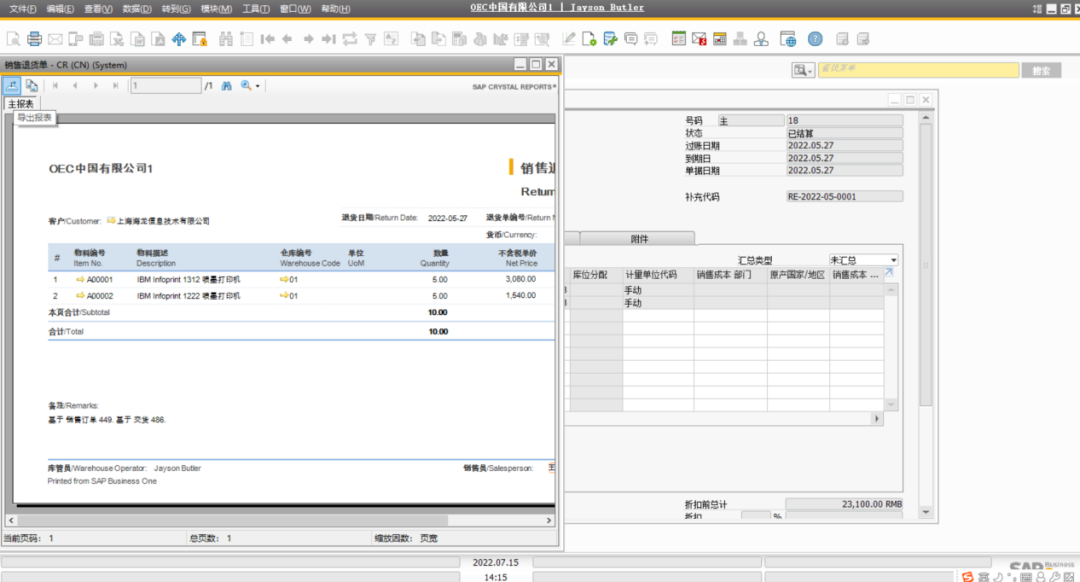Click the fax icon in toolbar
The width and height of the screenshot is (1080, 582).
coord(96,39)
